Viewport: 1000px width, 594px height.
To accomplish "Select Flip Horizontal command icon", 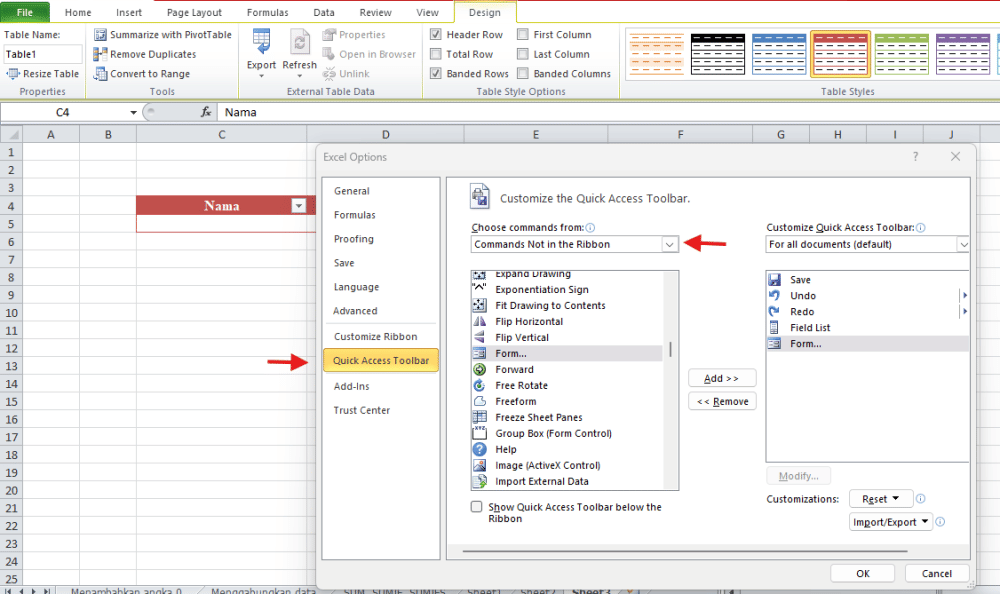I will pyautogui.click(x=479, y=321).
